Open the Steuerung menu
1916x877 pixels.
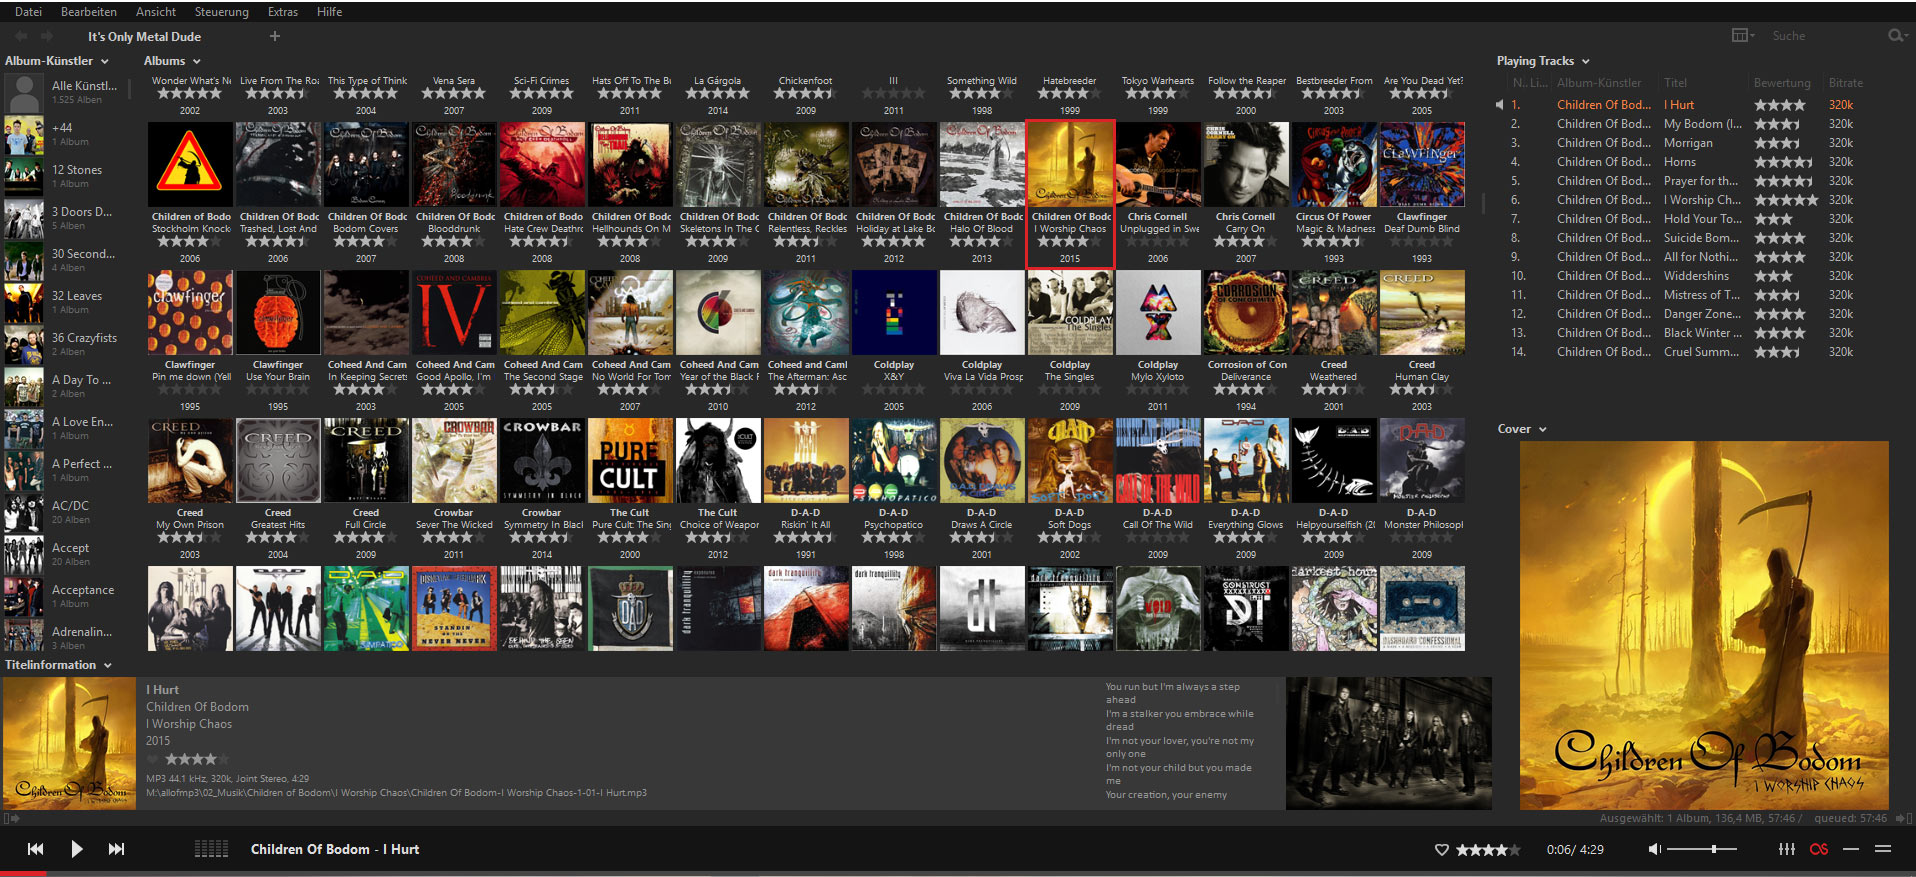coord(222,12)
